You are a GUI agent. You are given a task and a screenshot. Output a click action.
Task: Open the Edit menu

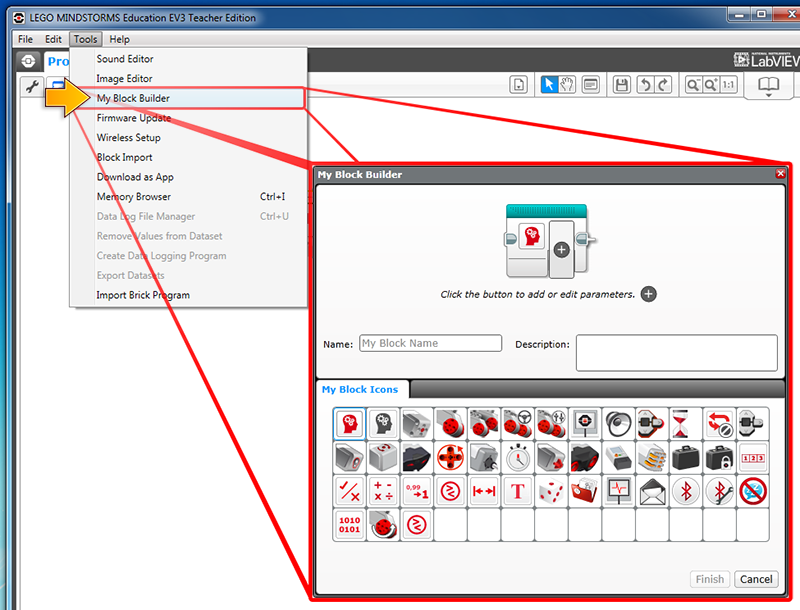coord(53,39)
